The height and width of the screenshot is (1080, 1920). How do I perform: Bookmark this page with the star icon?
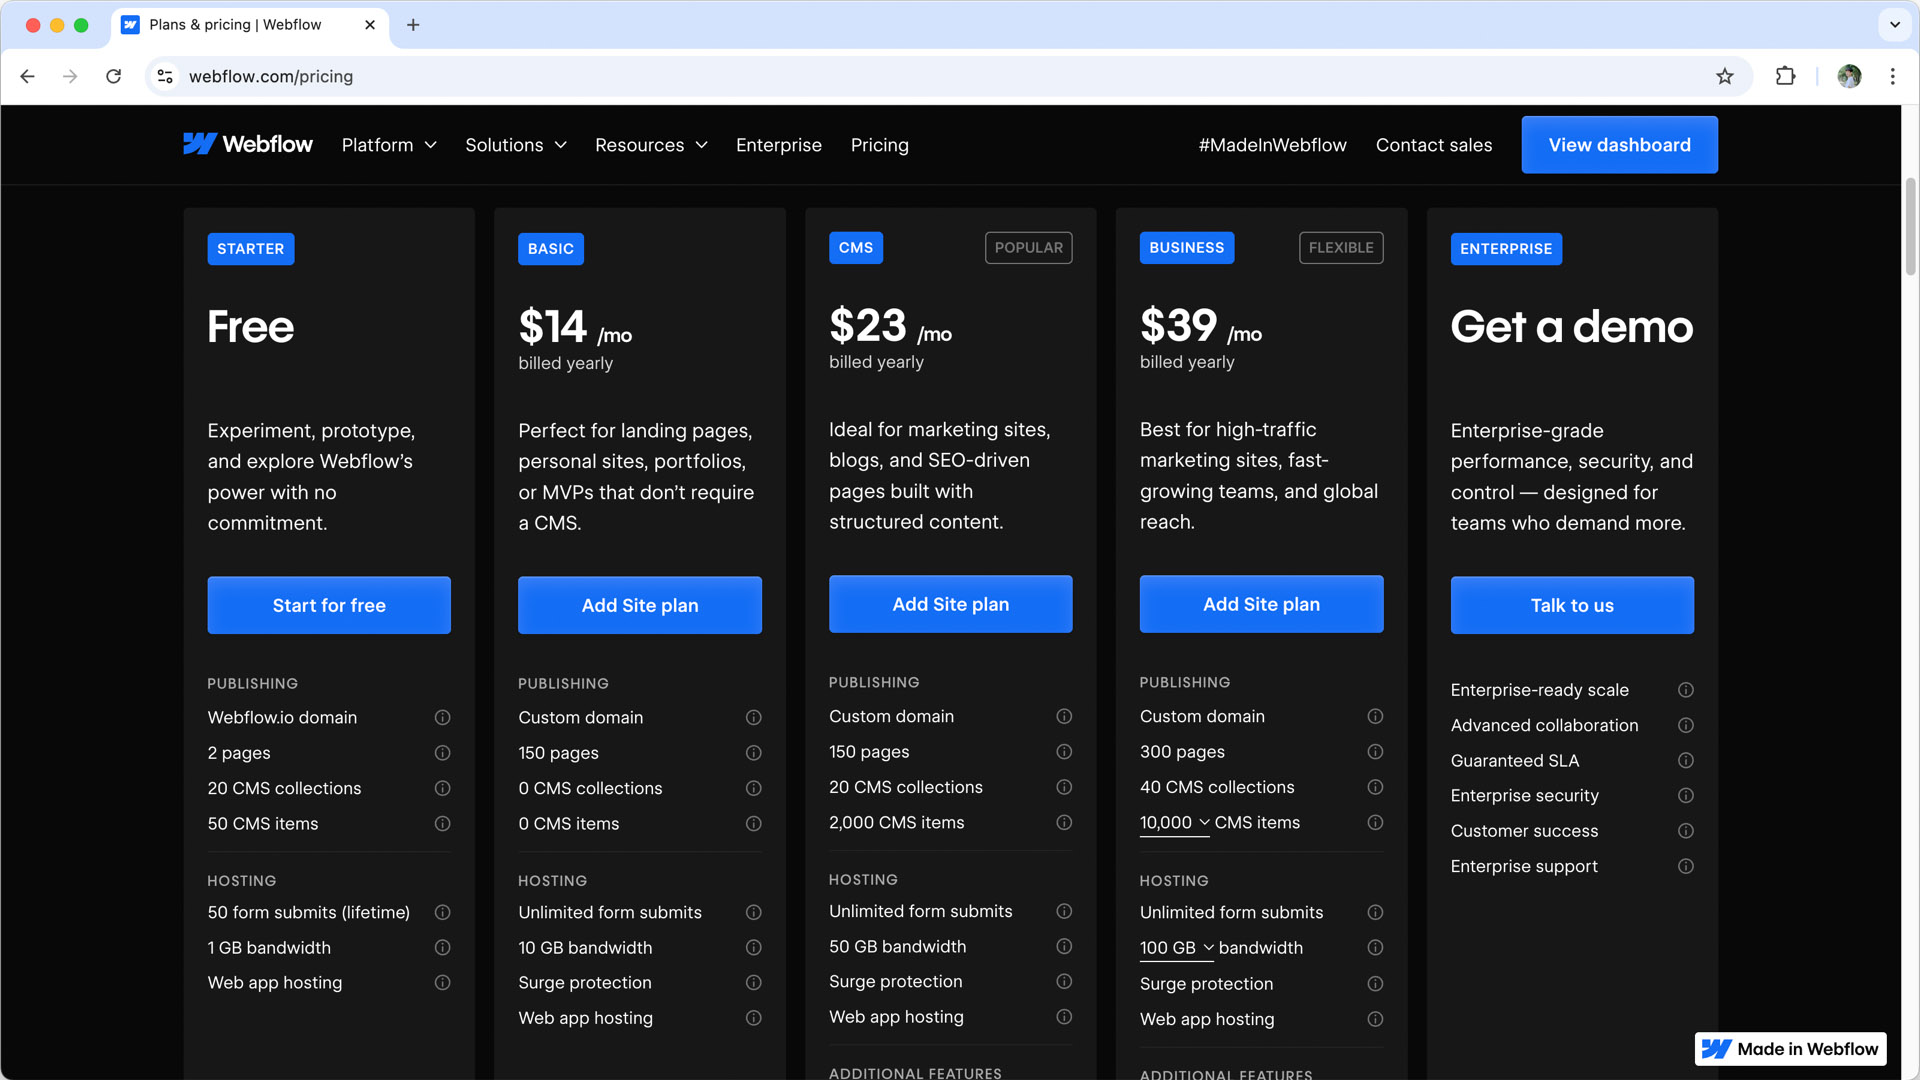click(1725, 77)
